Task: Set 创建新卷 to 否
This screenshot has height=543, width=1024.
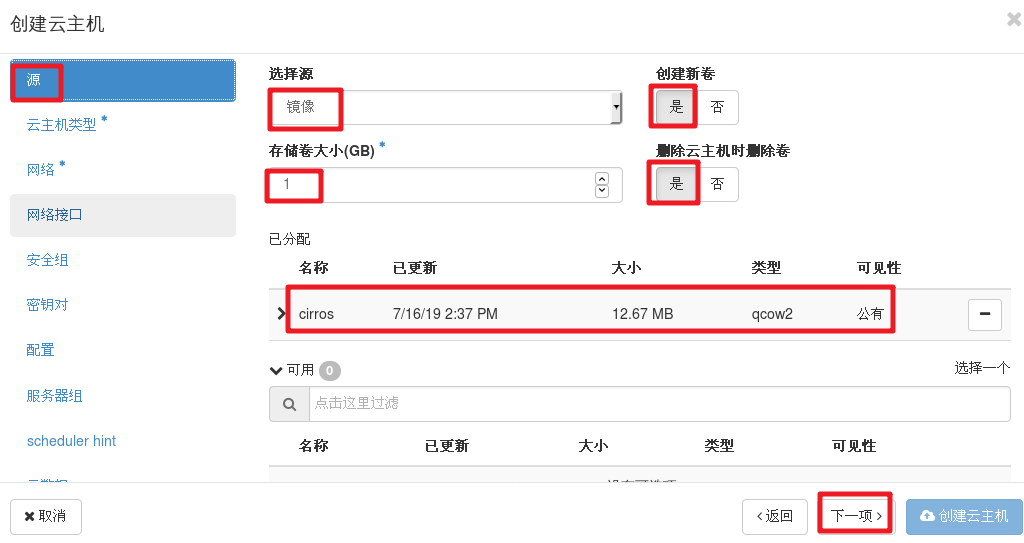Action: point(717,107)
